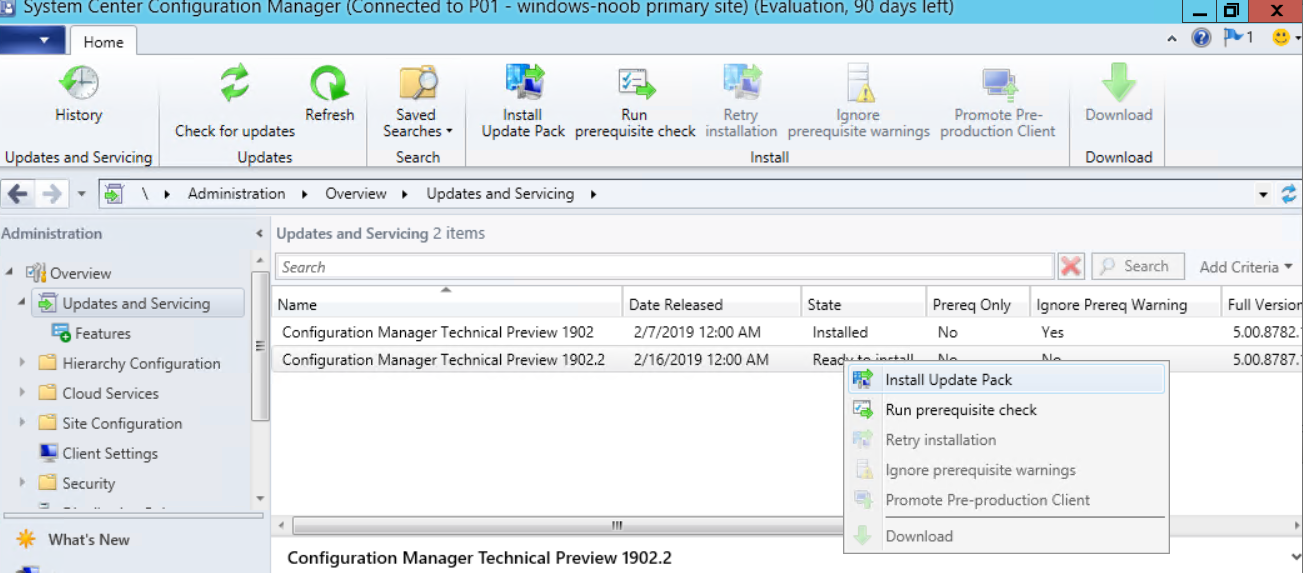The image size is (1303, 573).
Task: Select Overview in the tree
Action: (81, 273)
